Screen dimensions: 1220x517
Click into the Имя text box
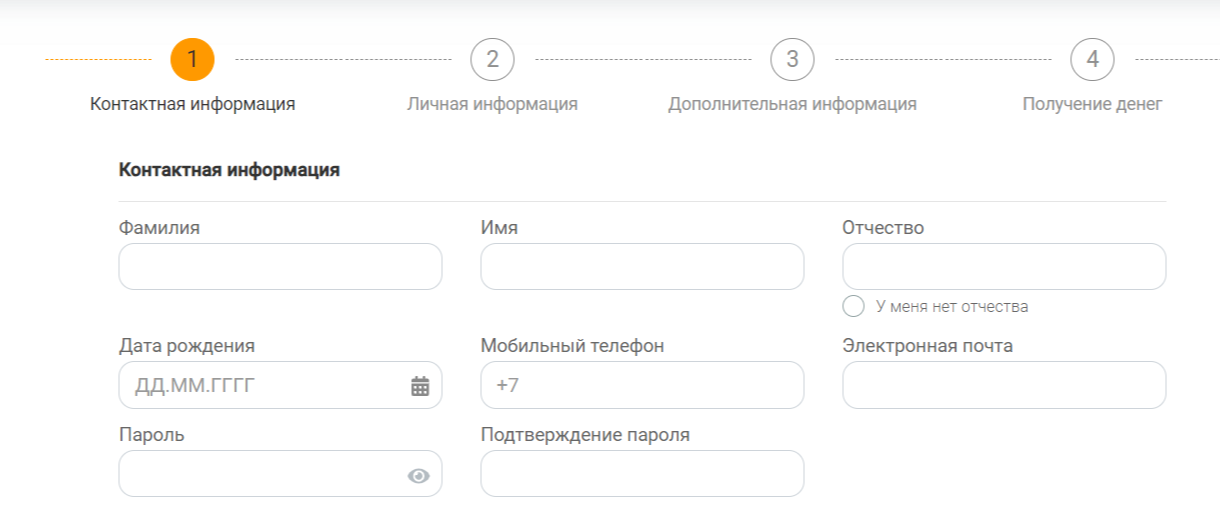pos(642,267)
